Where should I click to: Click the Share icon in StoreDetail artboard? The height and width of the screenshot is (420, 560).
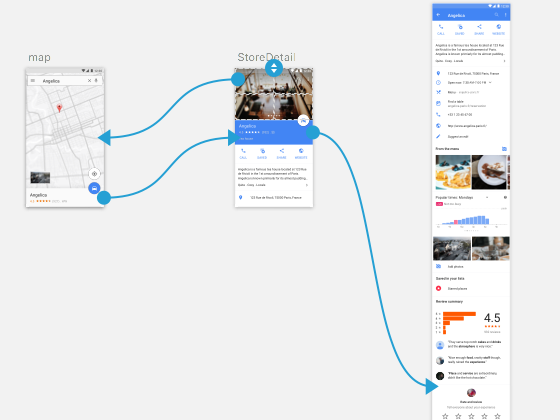pyautogui.click(x=281, y=153)
